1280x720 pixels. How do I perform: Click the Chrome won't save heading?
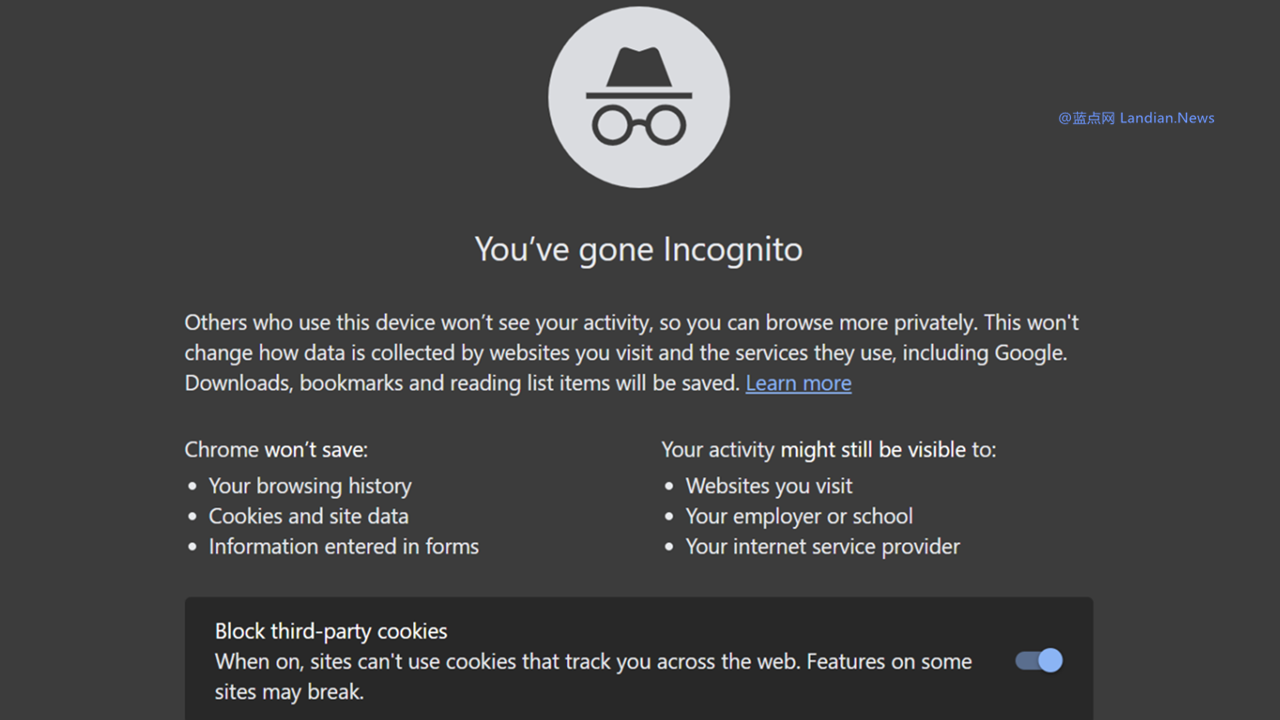[x=276, y=450]
